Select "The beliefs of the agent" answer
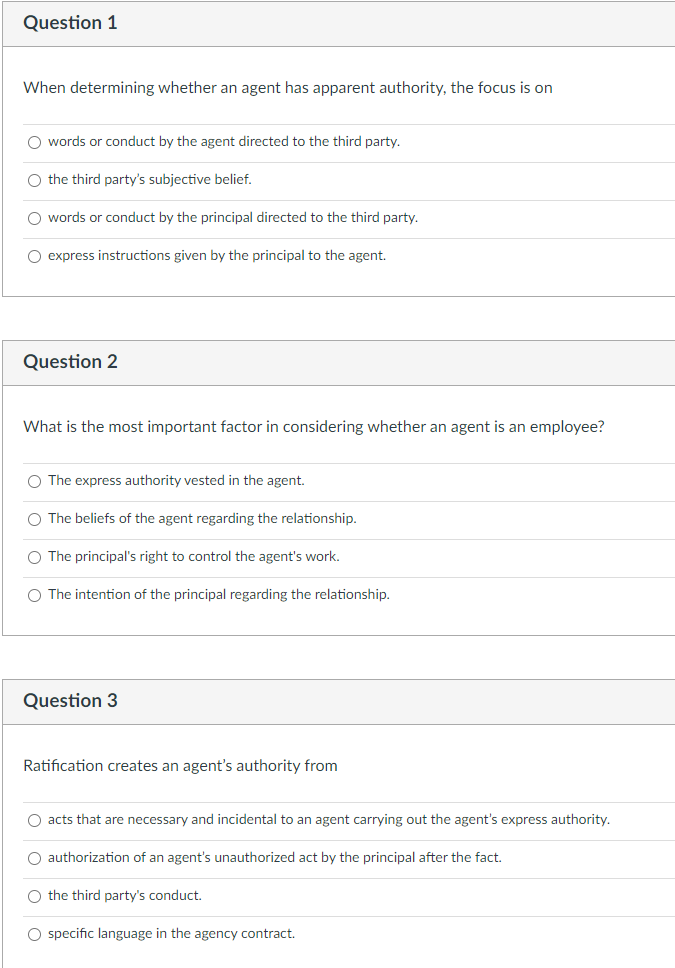 click(34, 519)
